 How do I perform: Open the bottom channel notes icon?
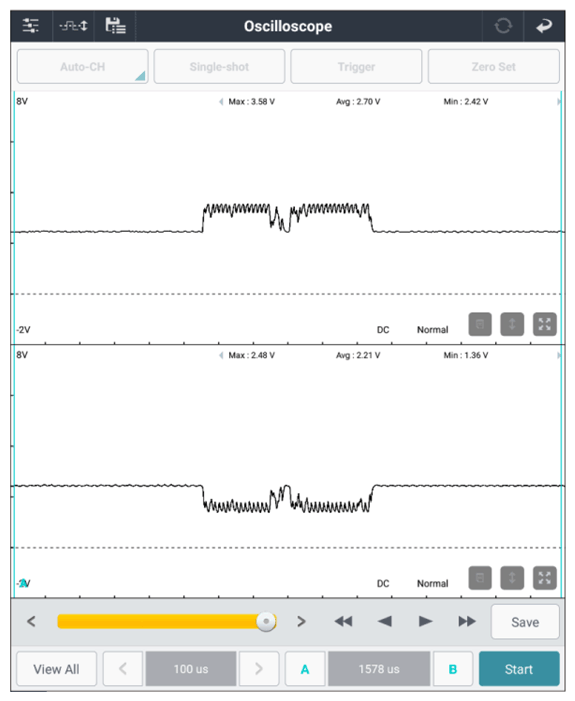click(x=480, y=578)
